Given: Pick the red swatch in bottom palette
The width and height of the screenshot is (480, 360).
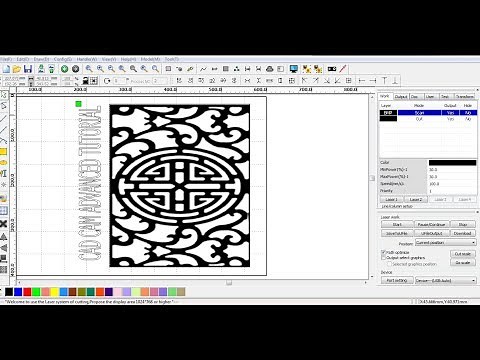Looking at the screenshot, I should click(27, 292).
